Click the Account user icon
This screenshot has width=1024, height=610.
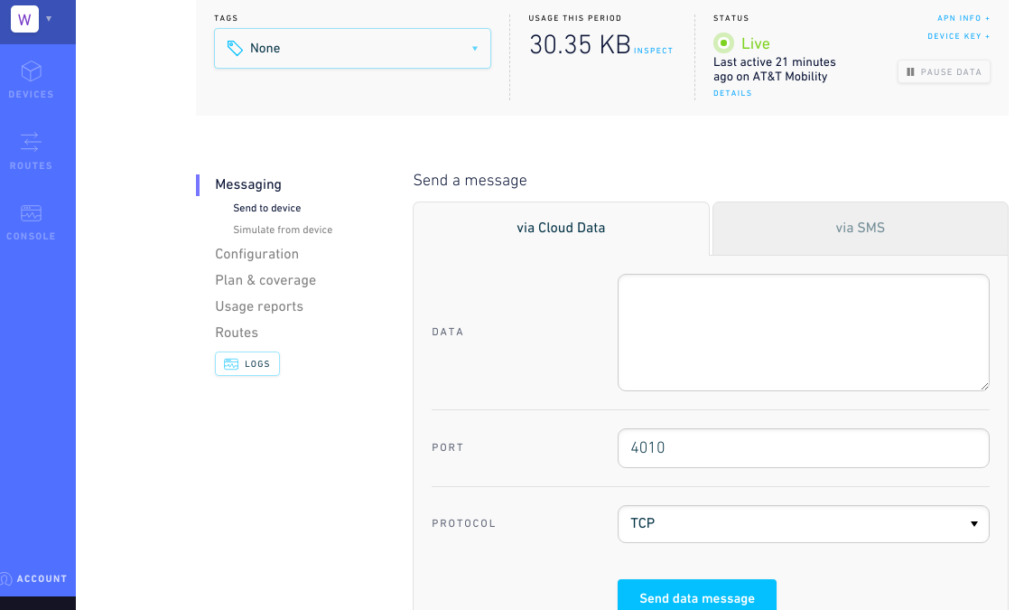(7, 579)
